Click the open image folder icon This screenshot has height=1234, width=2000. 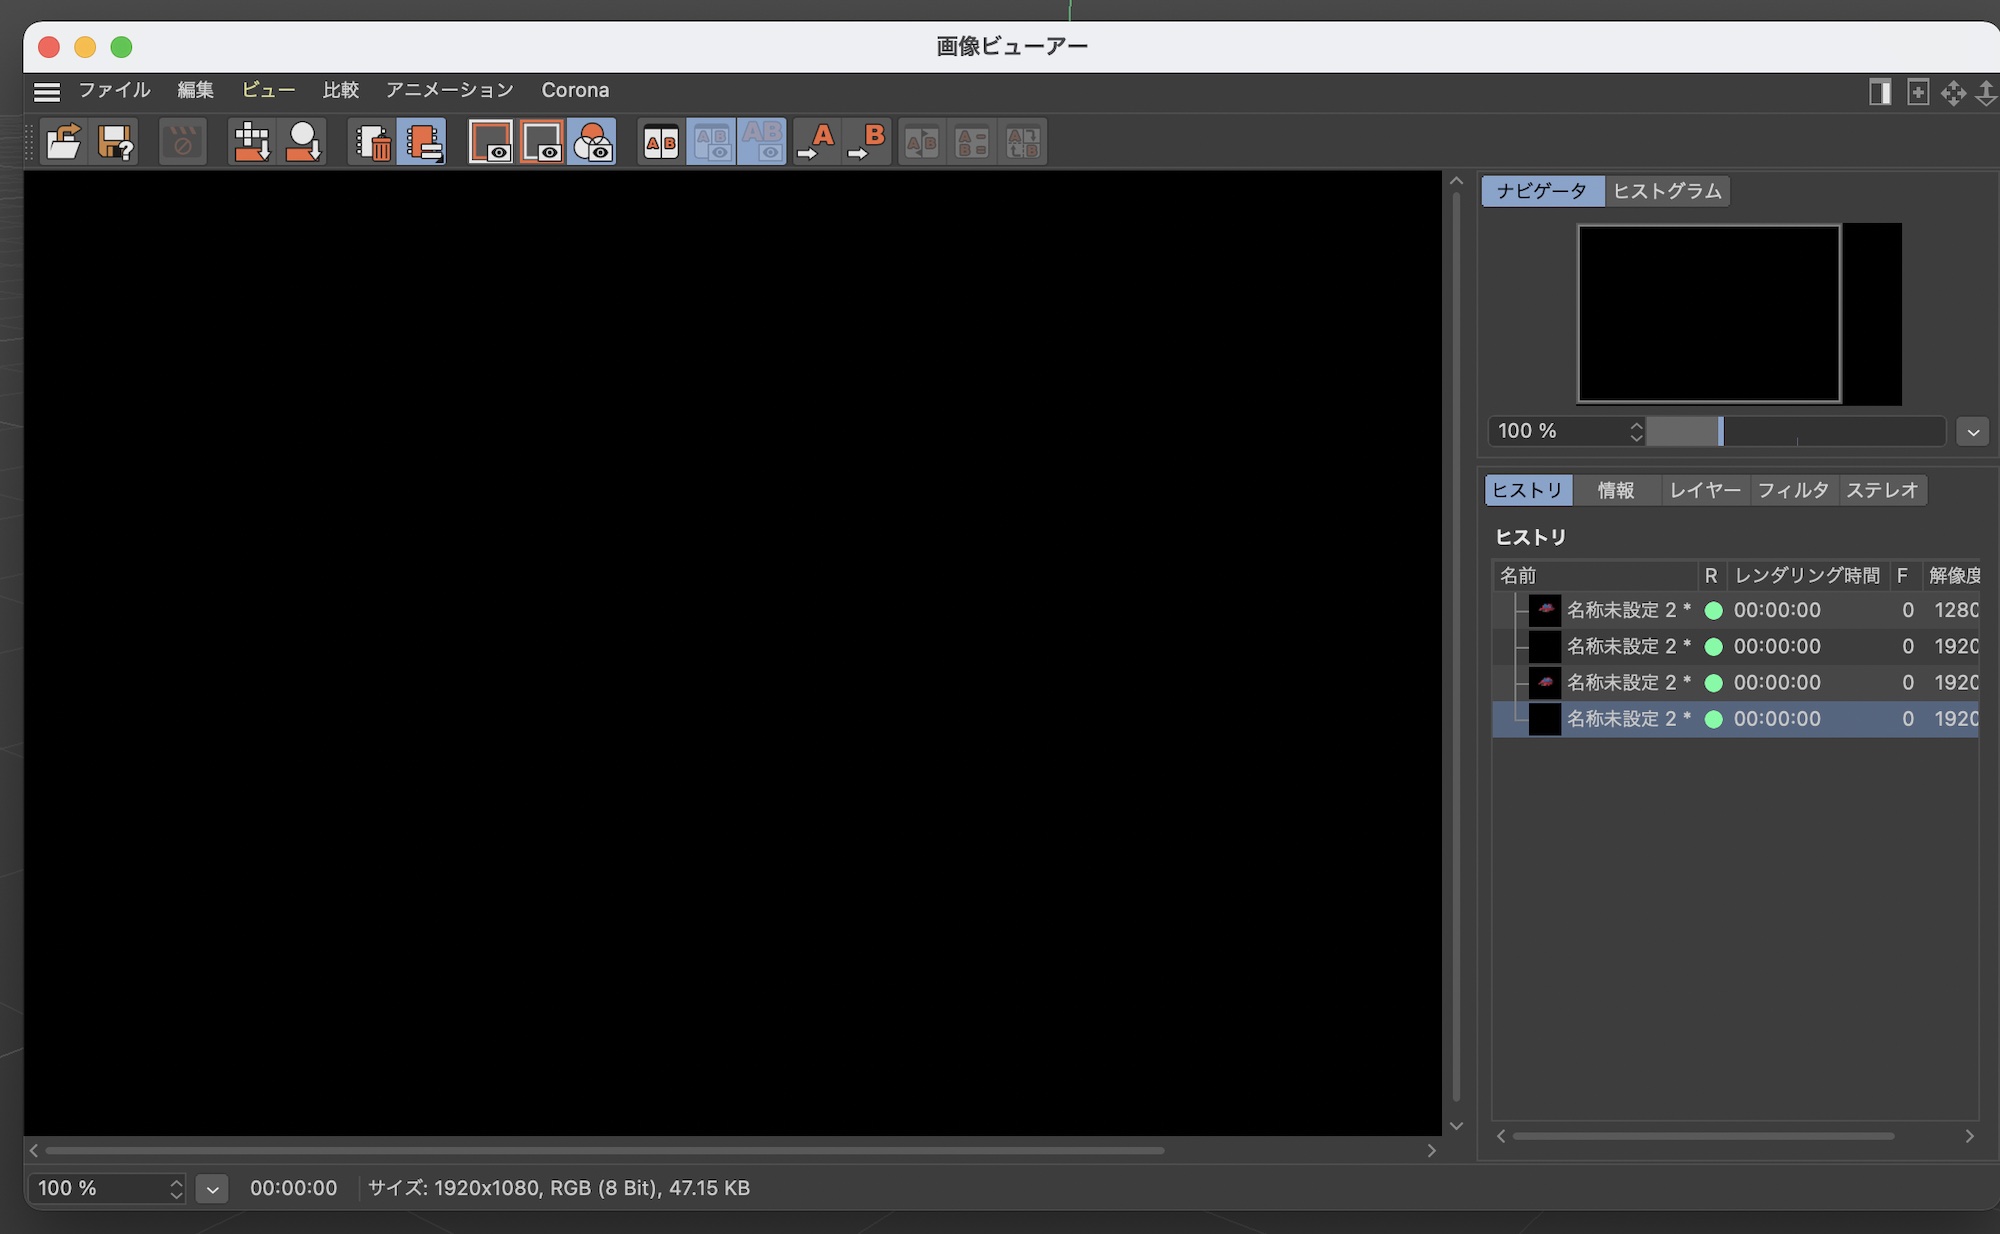coord(64,142)
